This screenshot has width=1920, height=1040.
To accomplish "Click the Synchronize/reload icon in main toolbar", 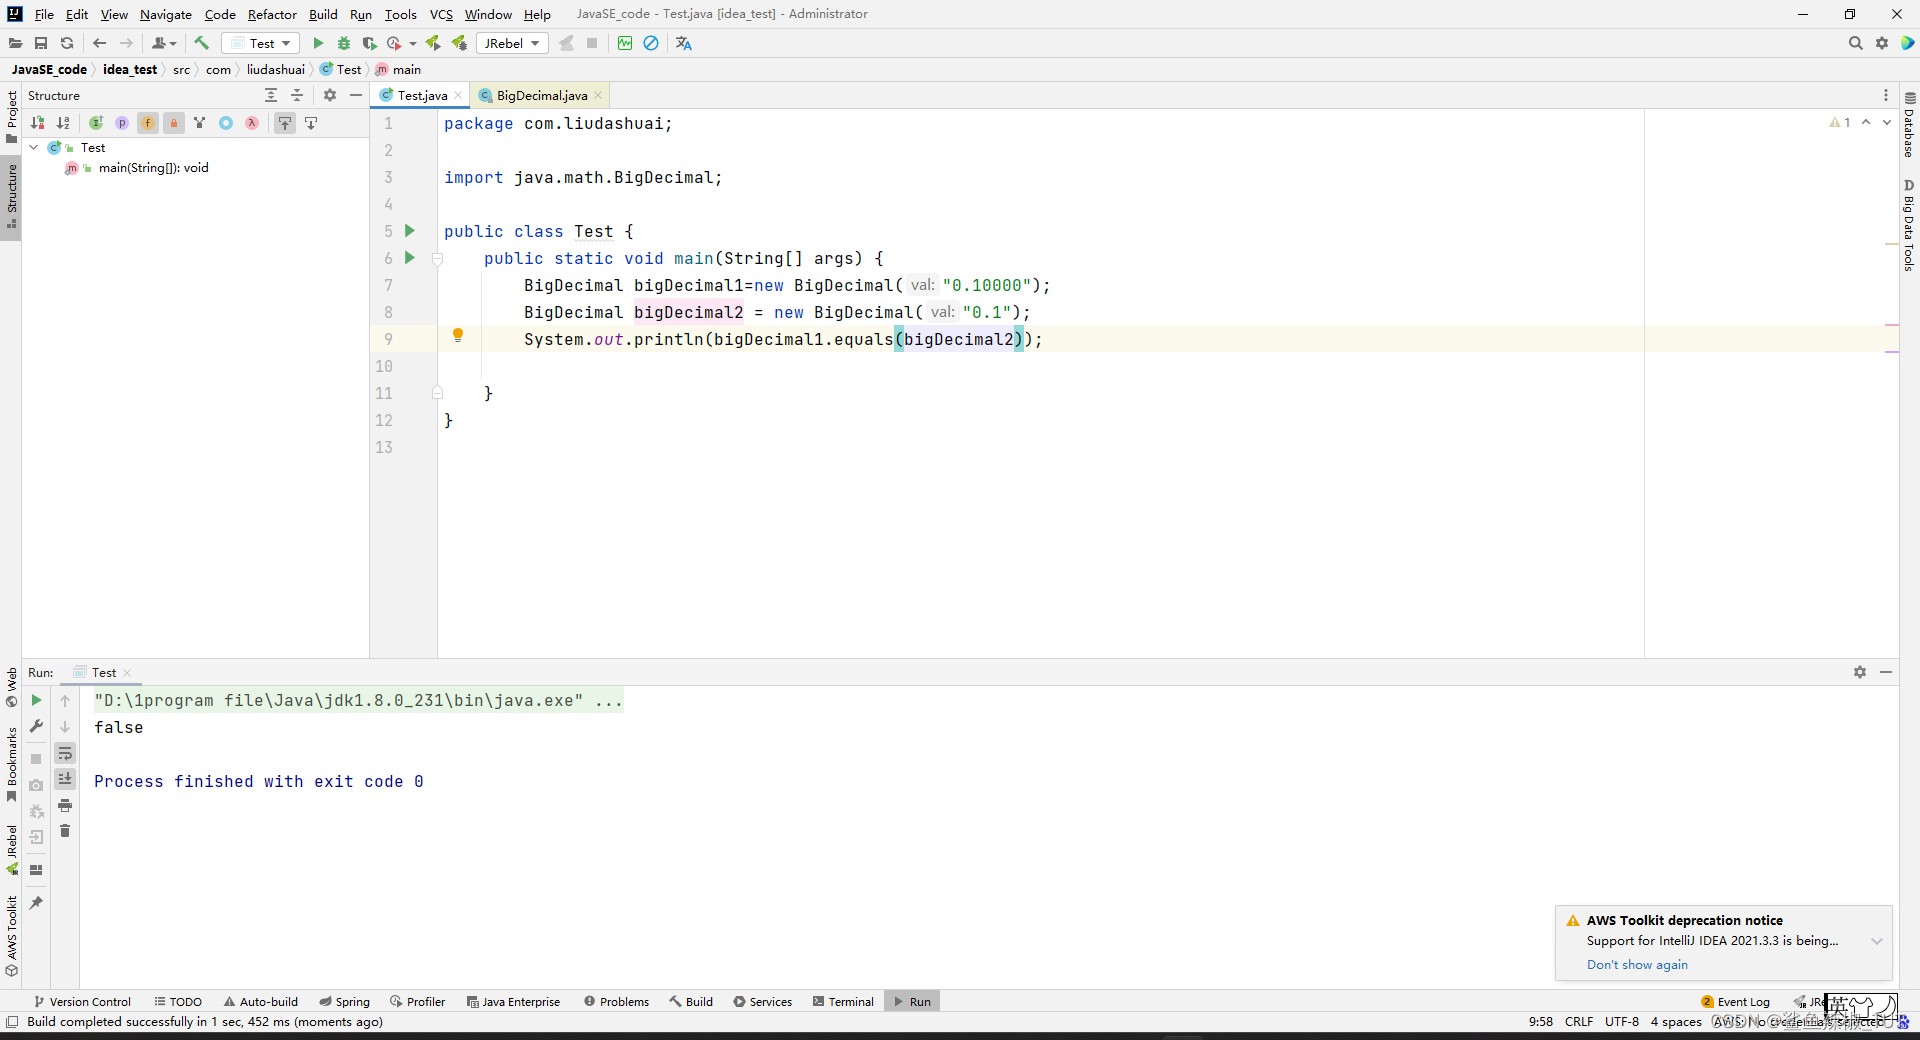I will pyautogui.click(x=67, y=43).
